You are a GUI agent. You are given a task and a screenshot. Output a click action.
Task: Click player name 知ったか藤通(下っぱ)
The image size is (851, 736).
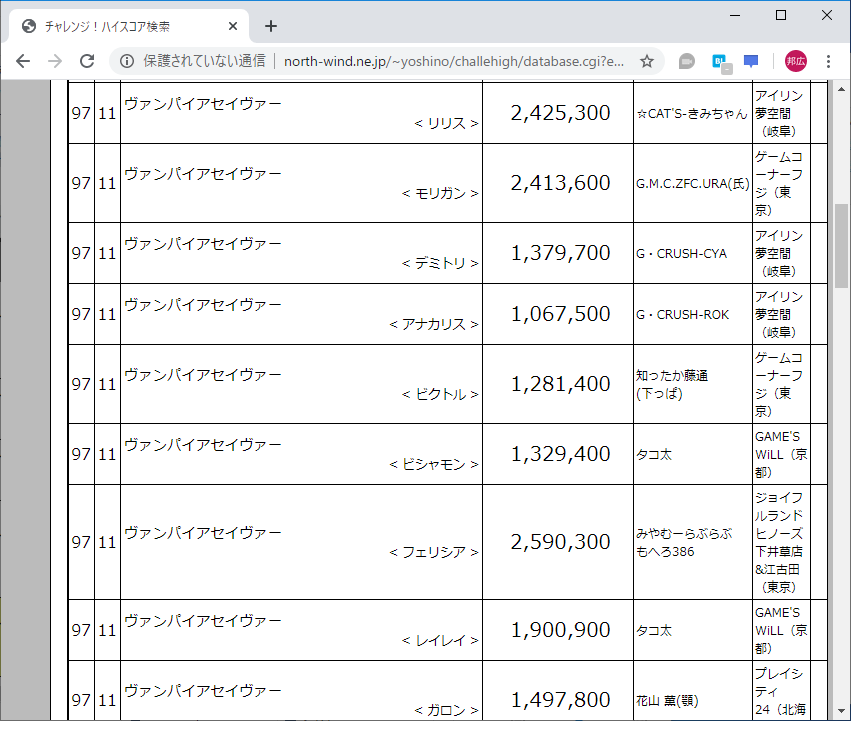[x=672, y=384]
